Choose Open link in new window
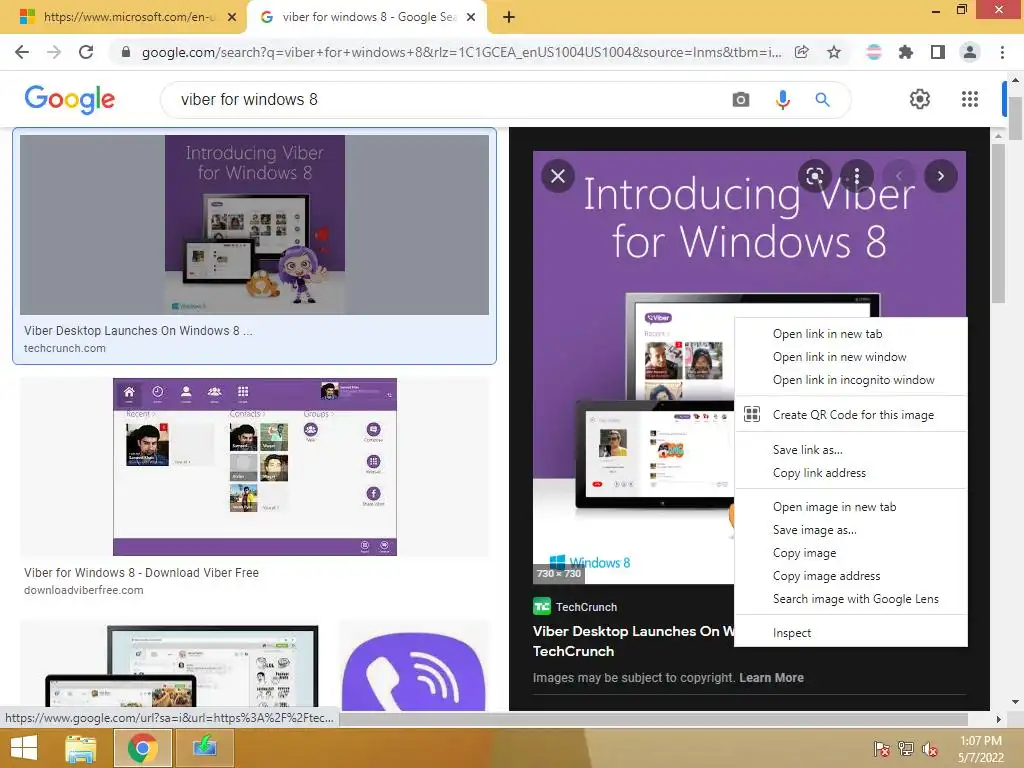This screenshot has width=1024, height=768. point(850,357)
